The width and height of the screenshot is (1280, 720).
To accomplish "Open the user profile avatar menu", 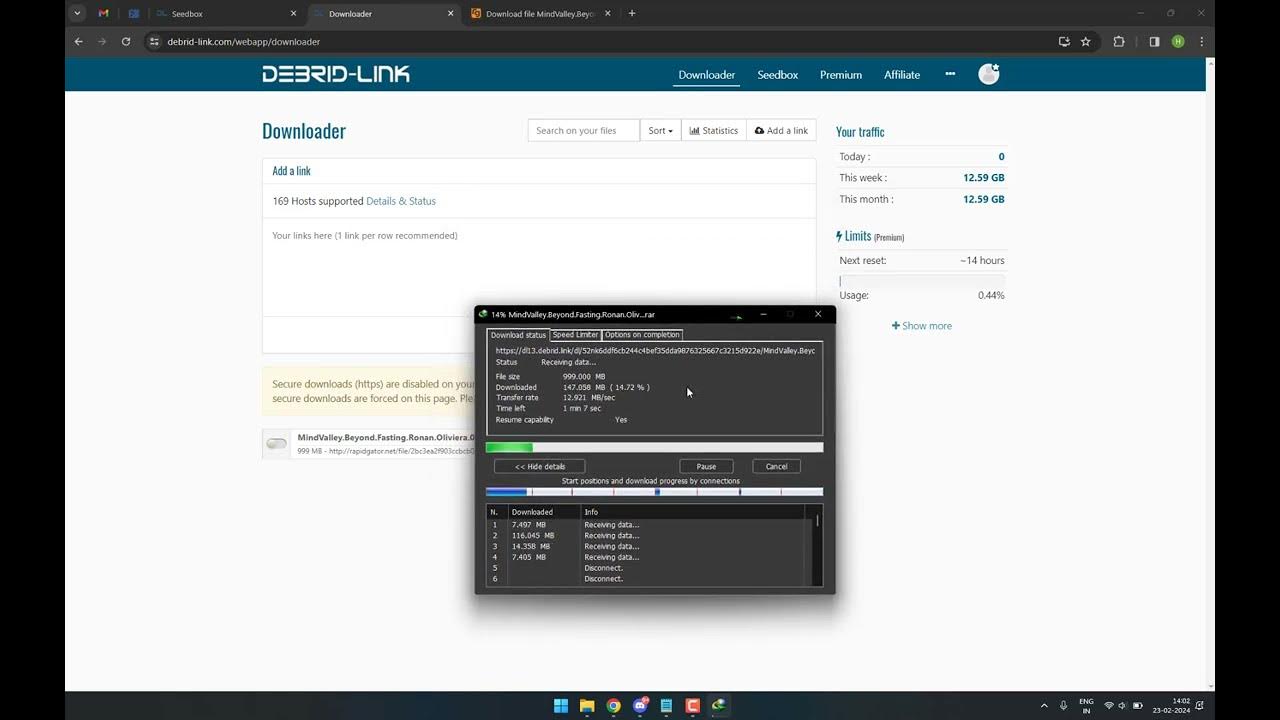I will (989, 74).
